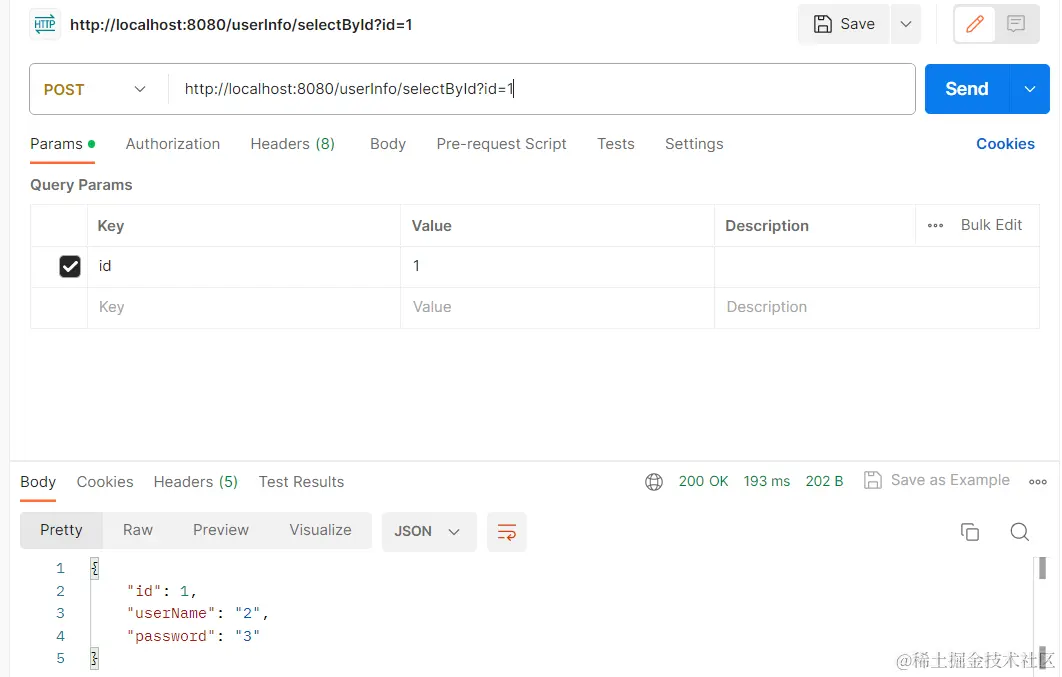Click the globe network icon
The width and height of the screenshot is (1062, 677).
tap(654, 482)
